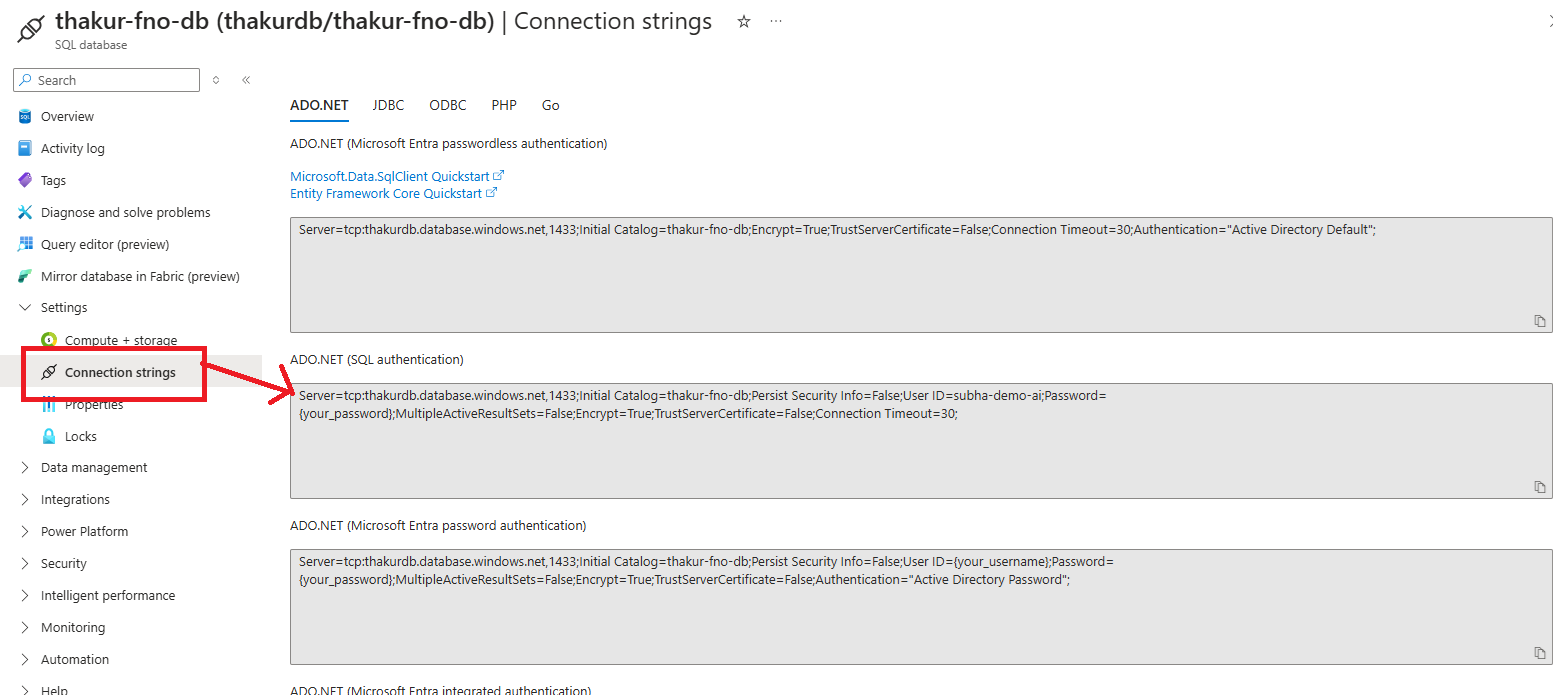
Task: Collapse the Settings section
Action: 25,308
